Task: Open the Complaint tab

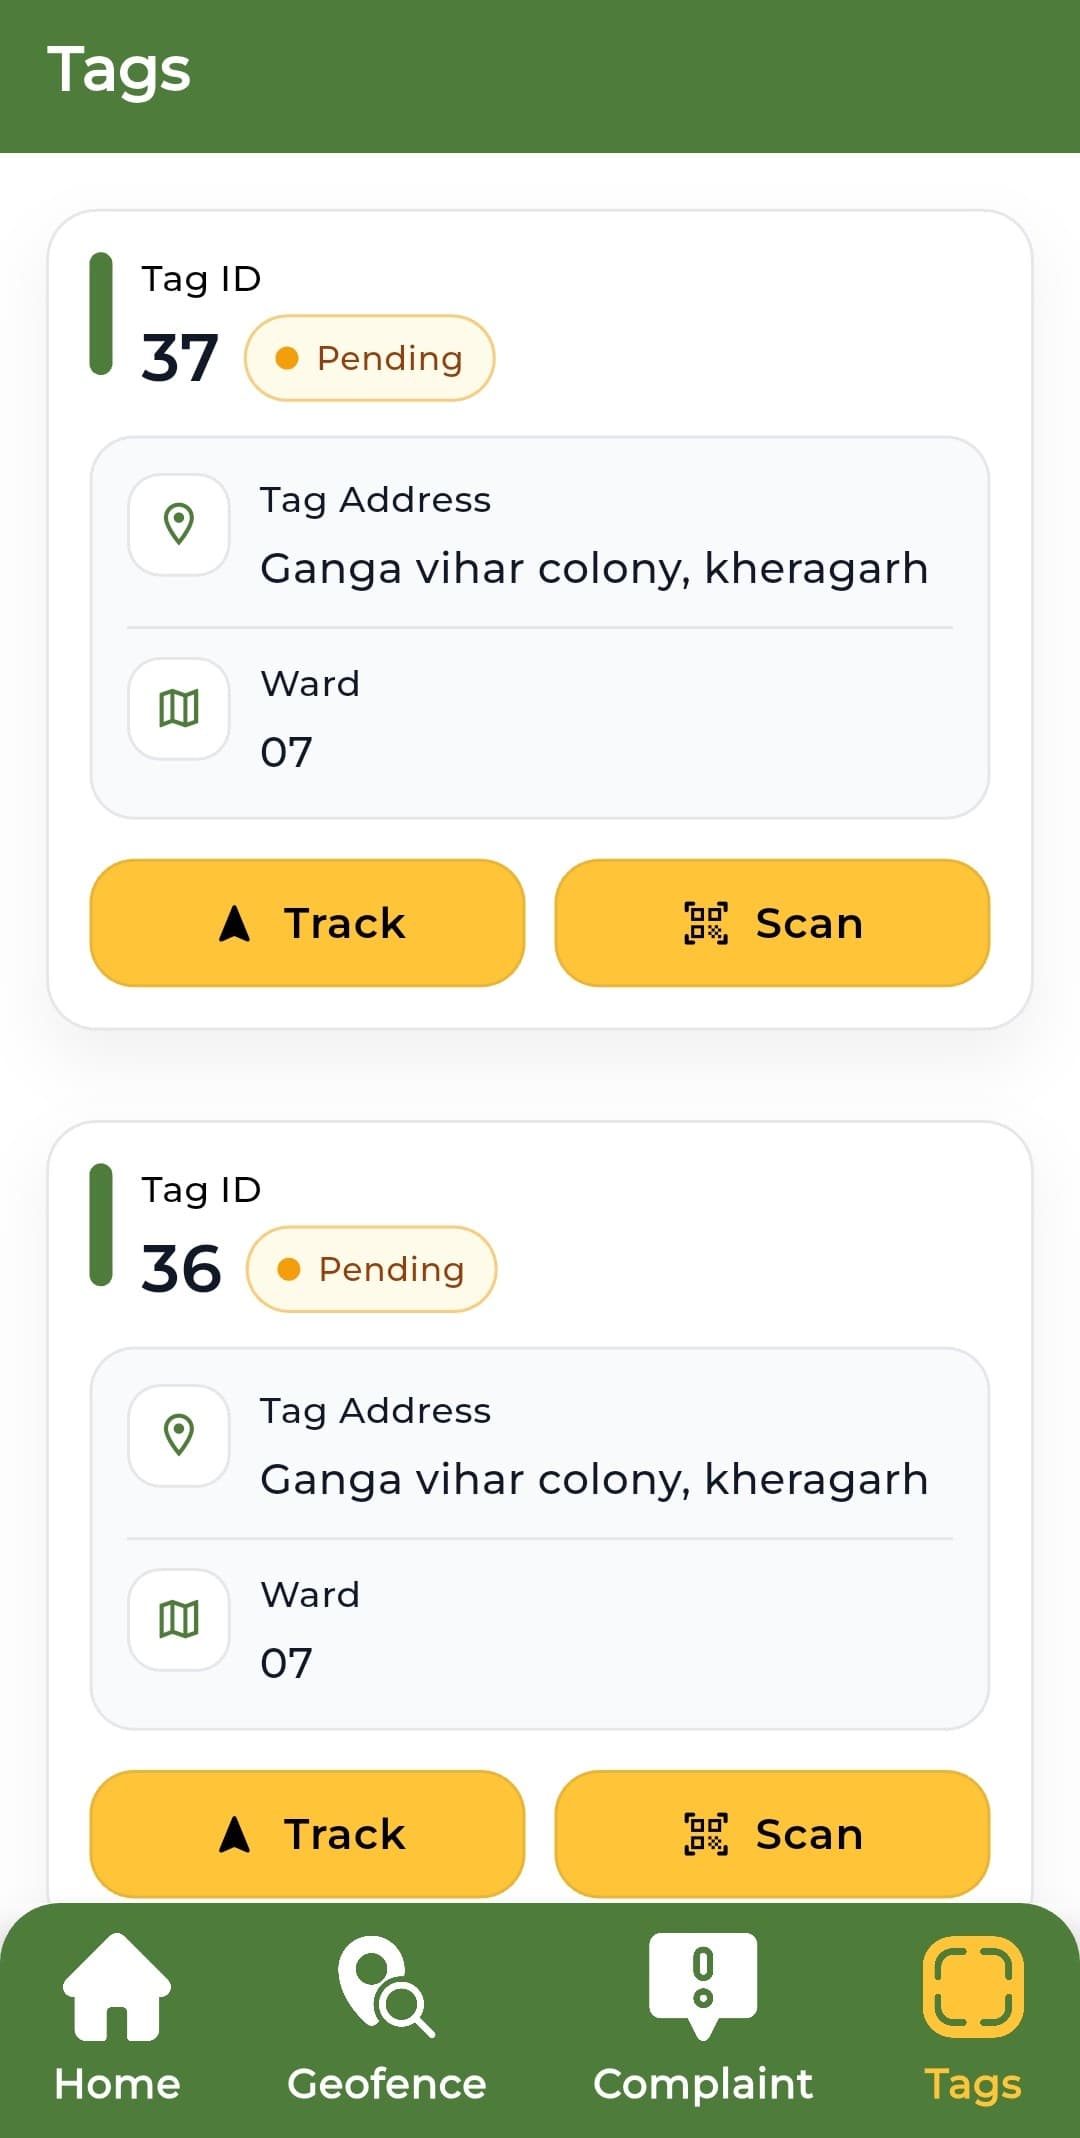Action: (703, 2018)
